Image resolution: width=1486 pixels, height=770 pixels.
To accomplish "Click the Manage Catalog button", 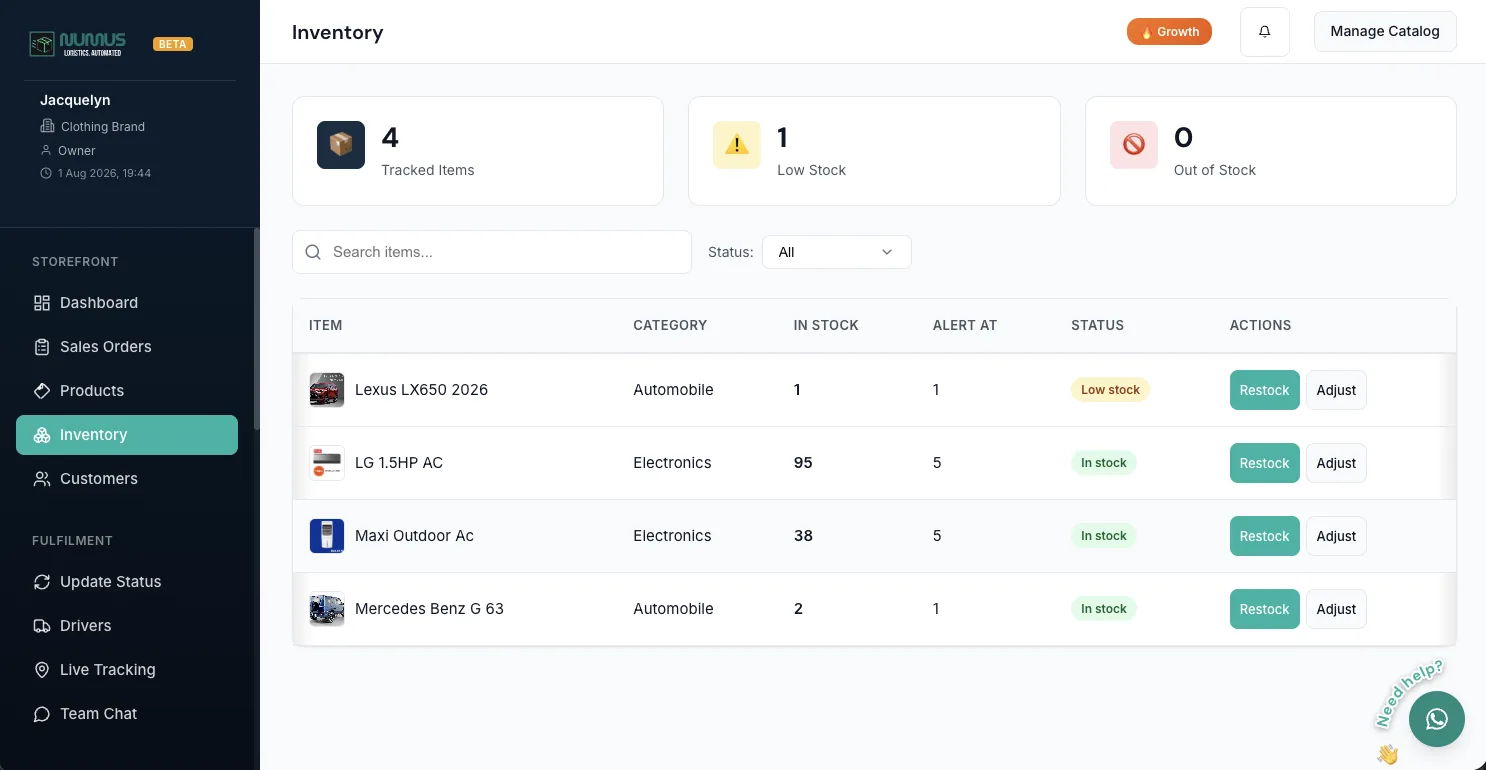I will 1385,31.
